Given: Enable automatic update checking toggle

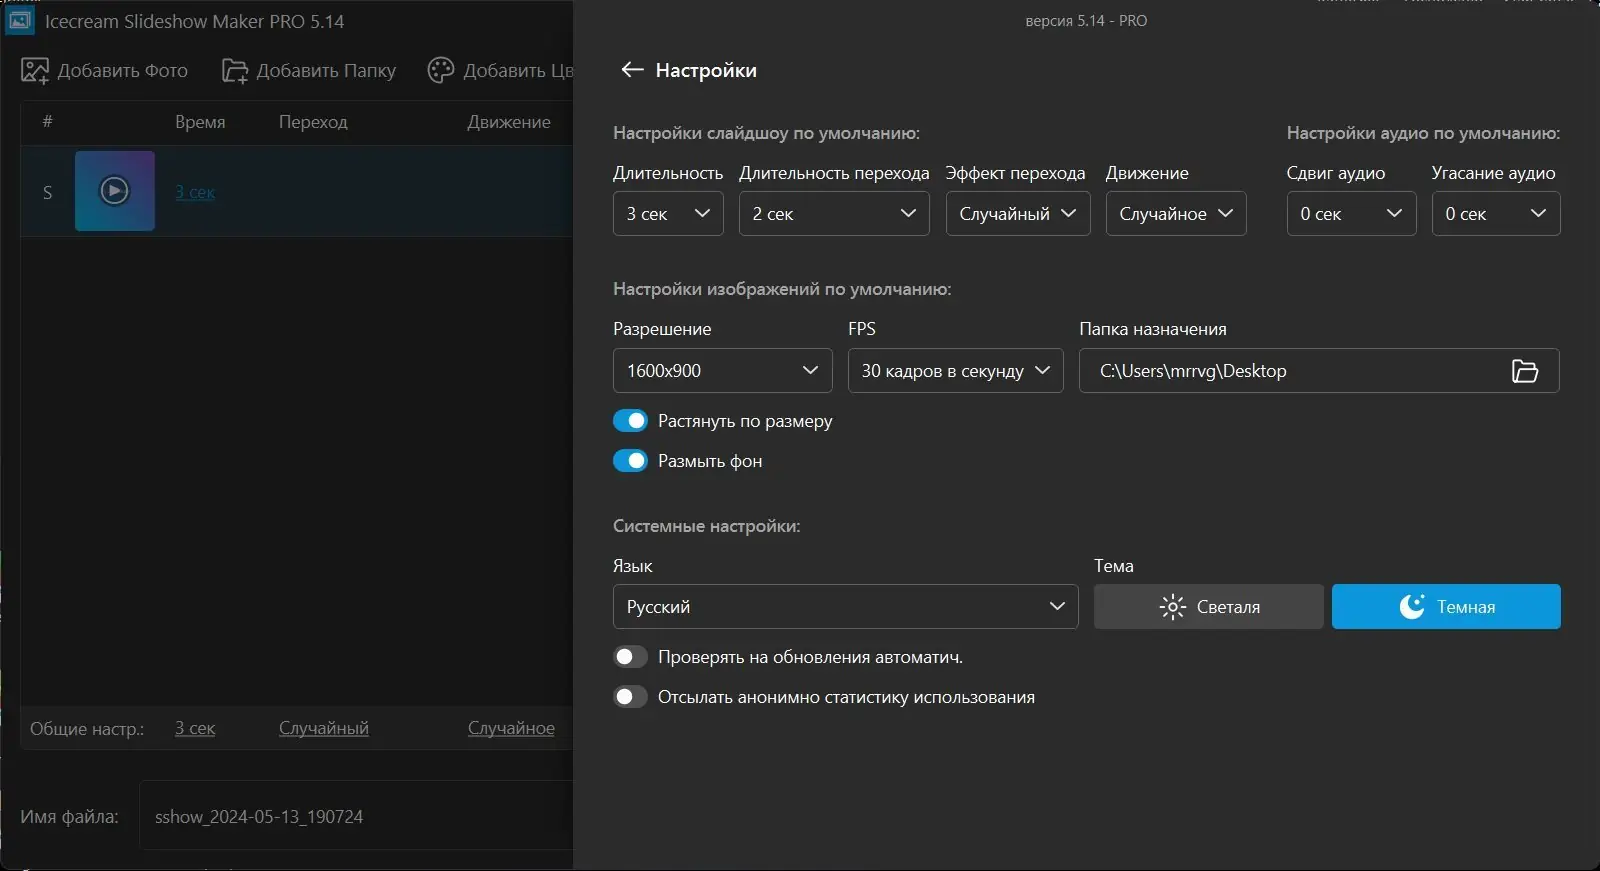Looking at the screenshot, I should pyautogui.click(x=630, y=657).
